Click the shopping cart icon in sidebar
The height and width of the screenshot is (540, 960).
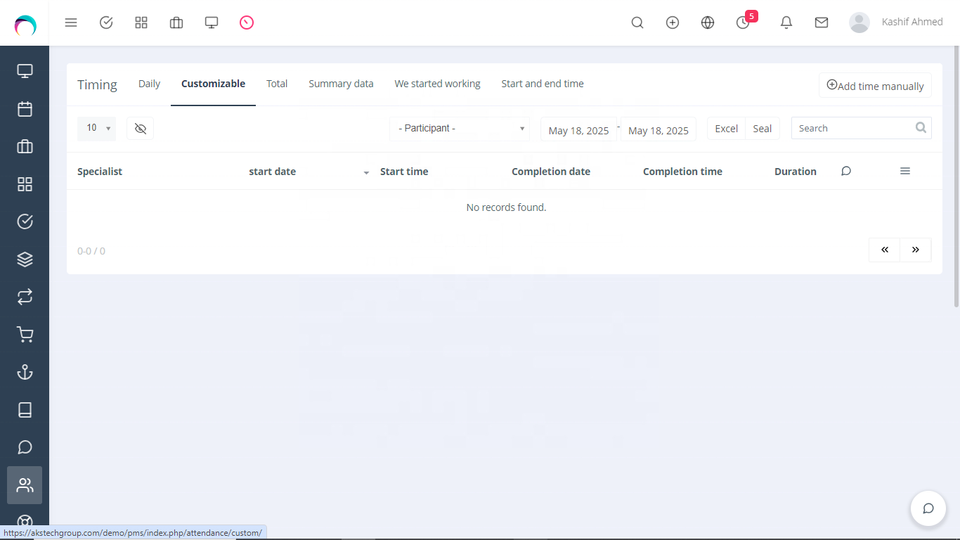[25, 335]
